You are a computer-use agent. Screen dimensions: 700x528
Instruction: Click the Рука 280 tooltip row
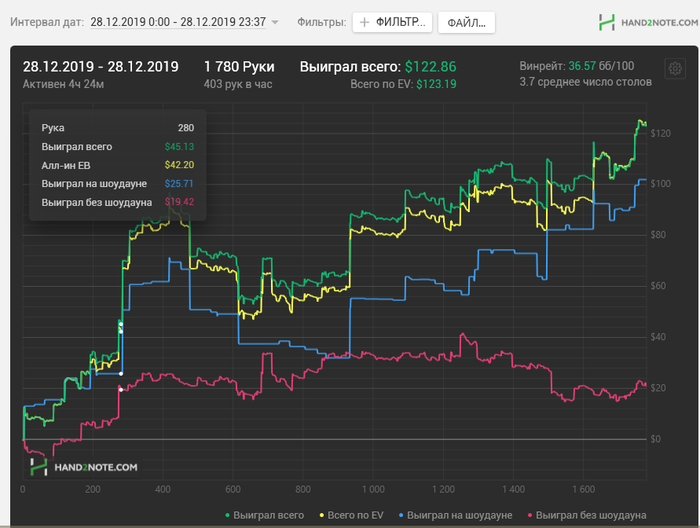coord(117,128)
